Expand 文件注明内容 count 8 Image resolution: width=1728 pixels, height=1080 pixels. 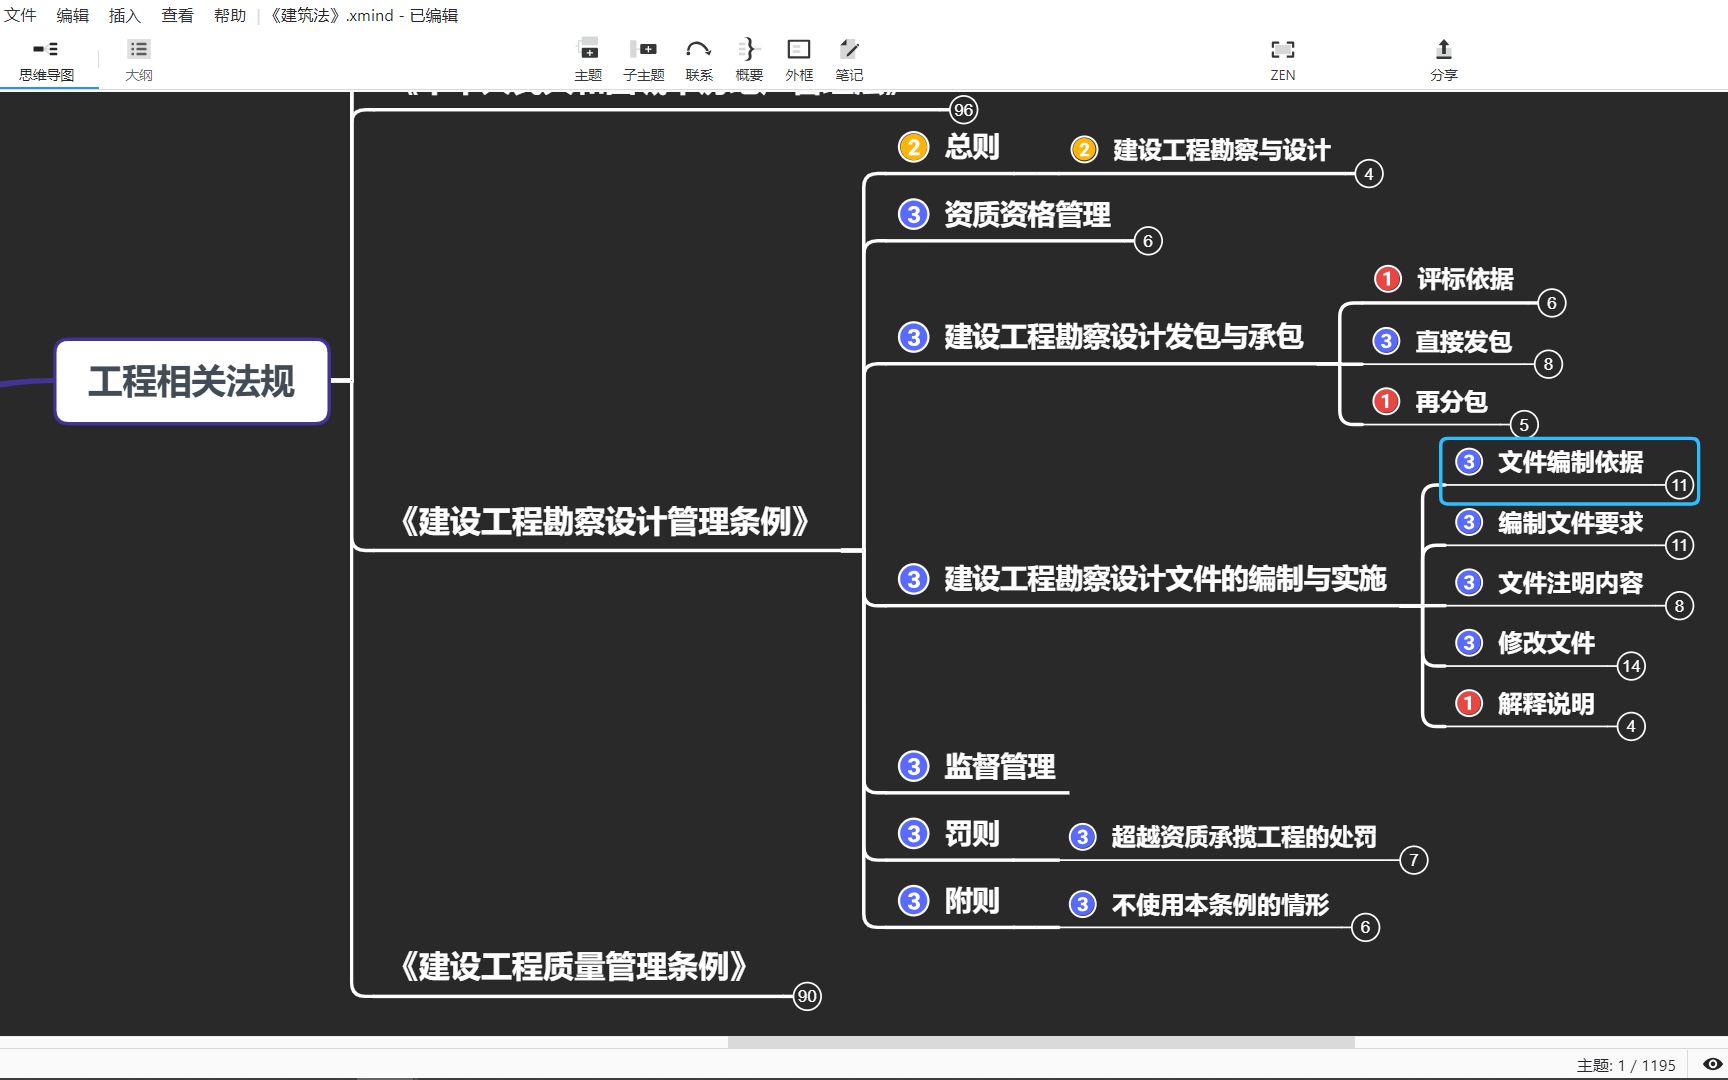click(1679, 606)
